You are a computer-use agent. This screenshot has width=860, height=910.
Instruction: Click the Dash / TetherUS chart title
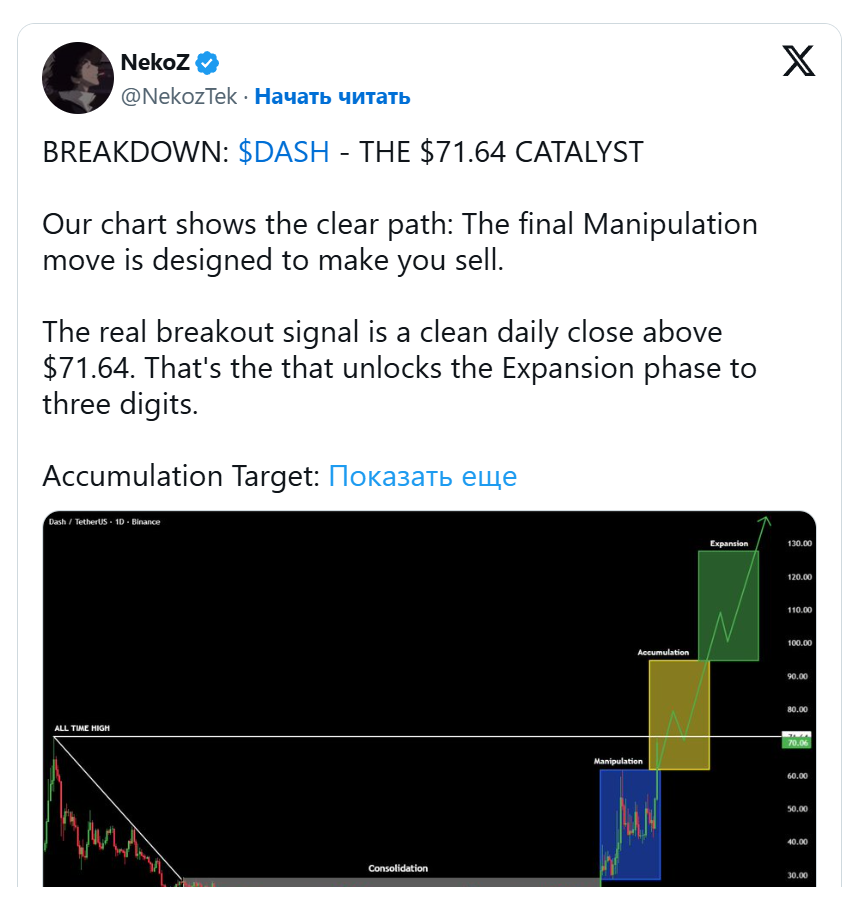click(x=104, y=522)
